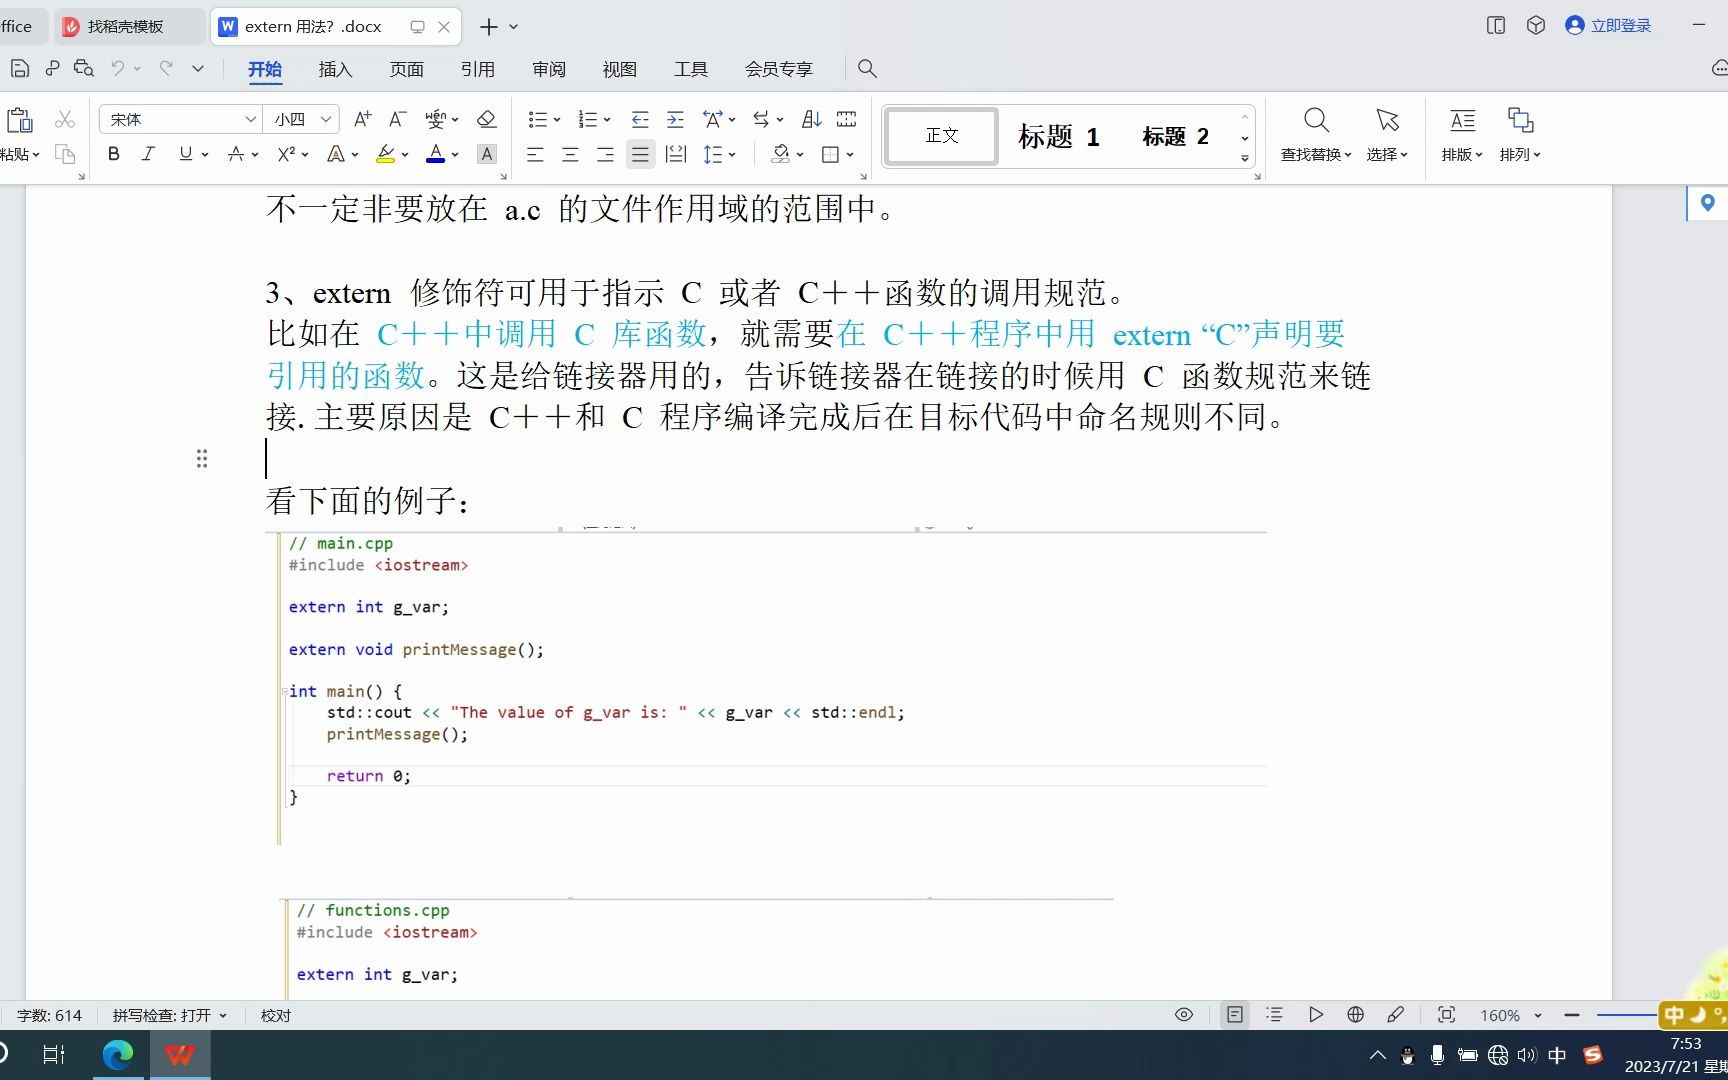Open the 页面 ribbon tab

[x=407, y=69]
